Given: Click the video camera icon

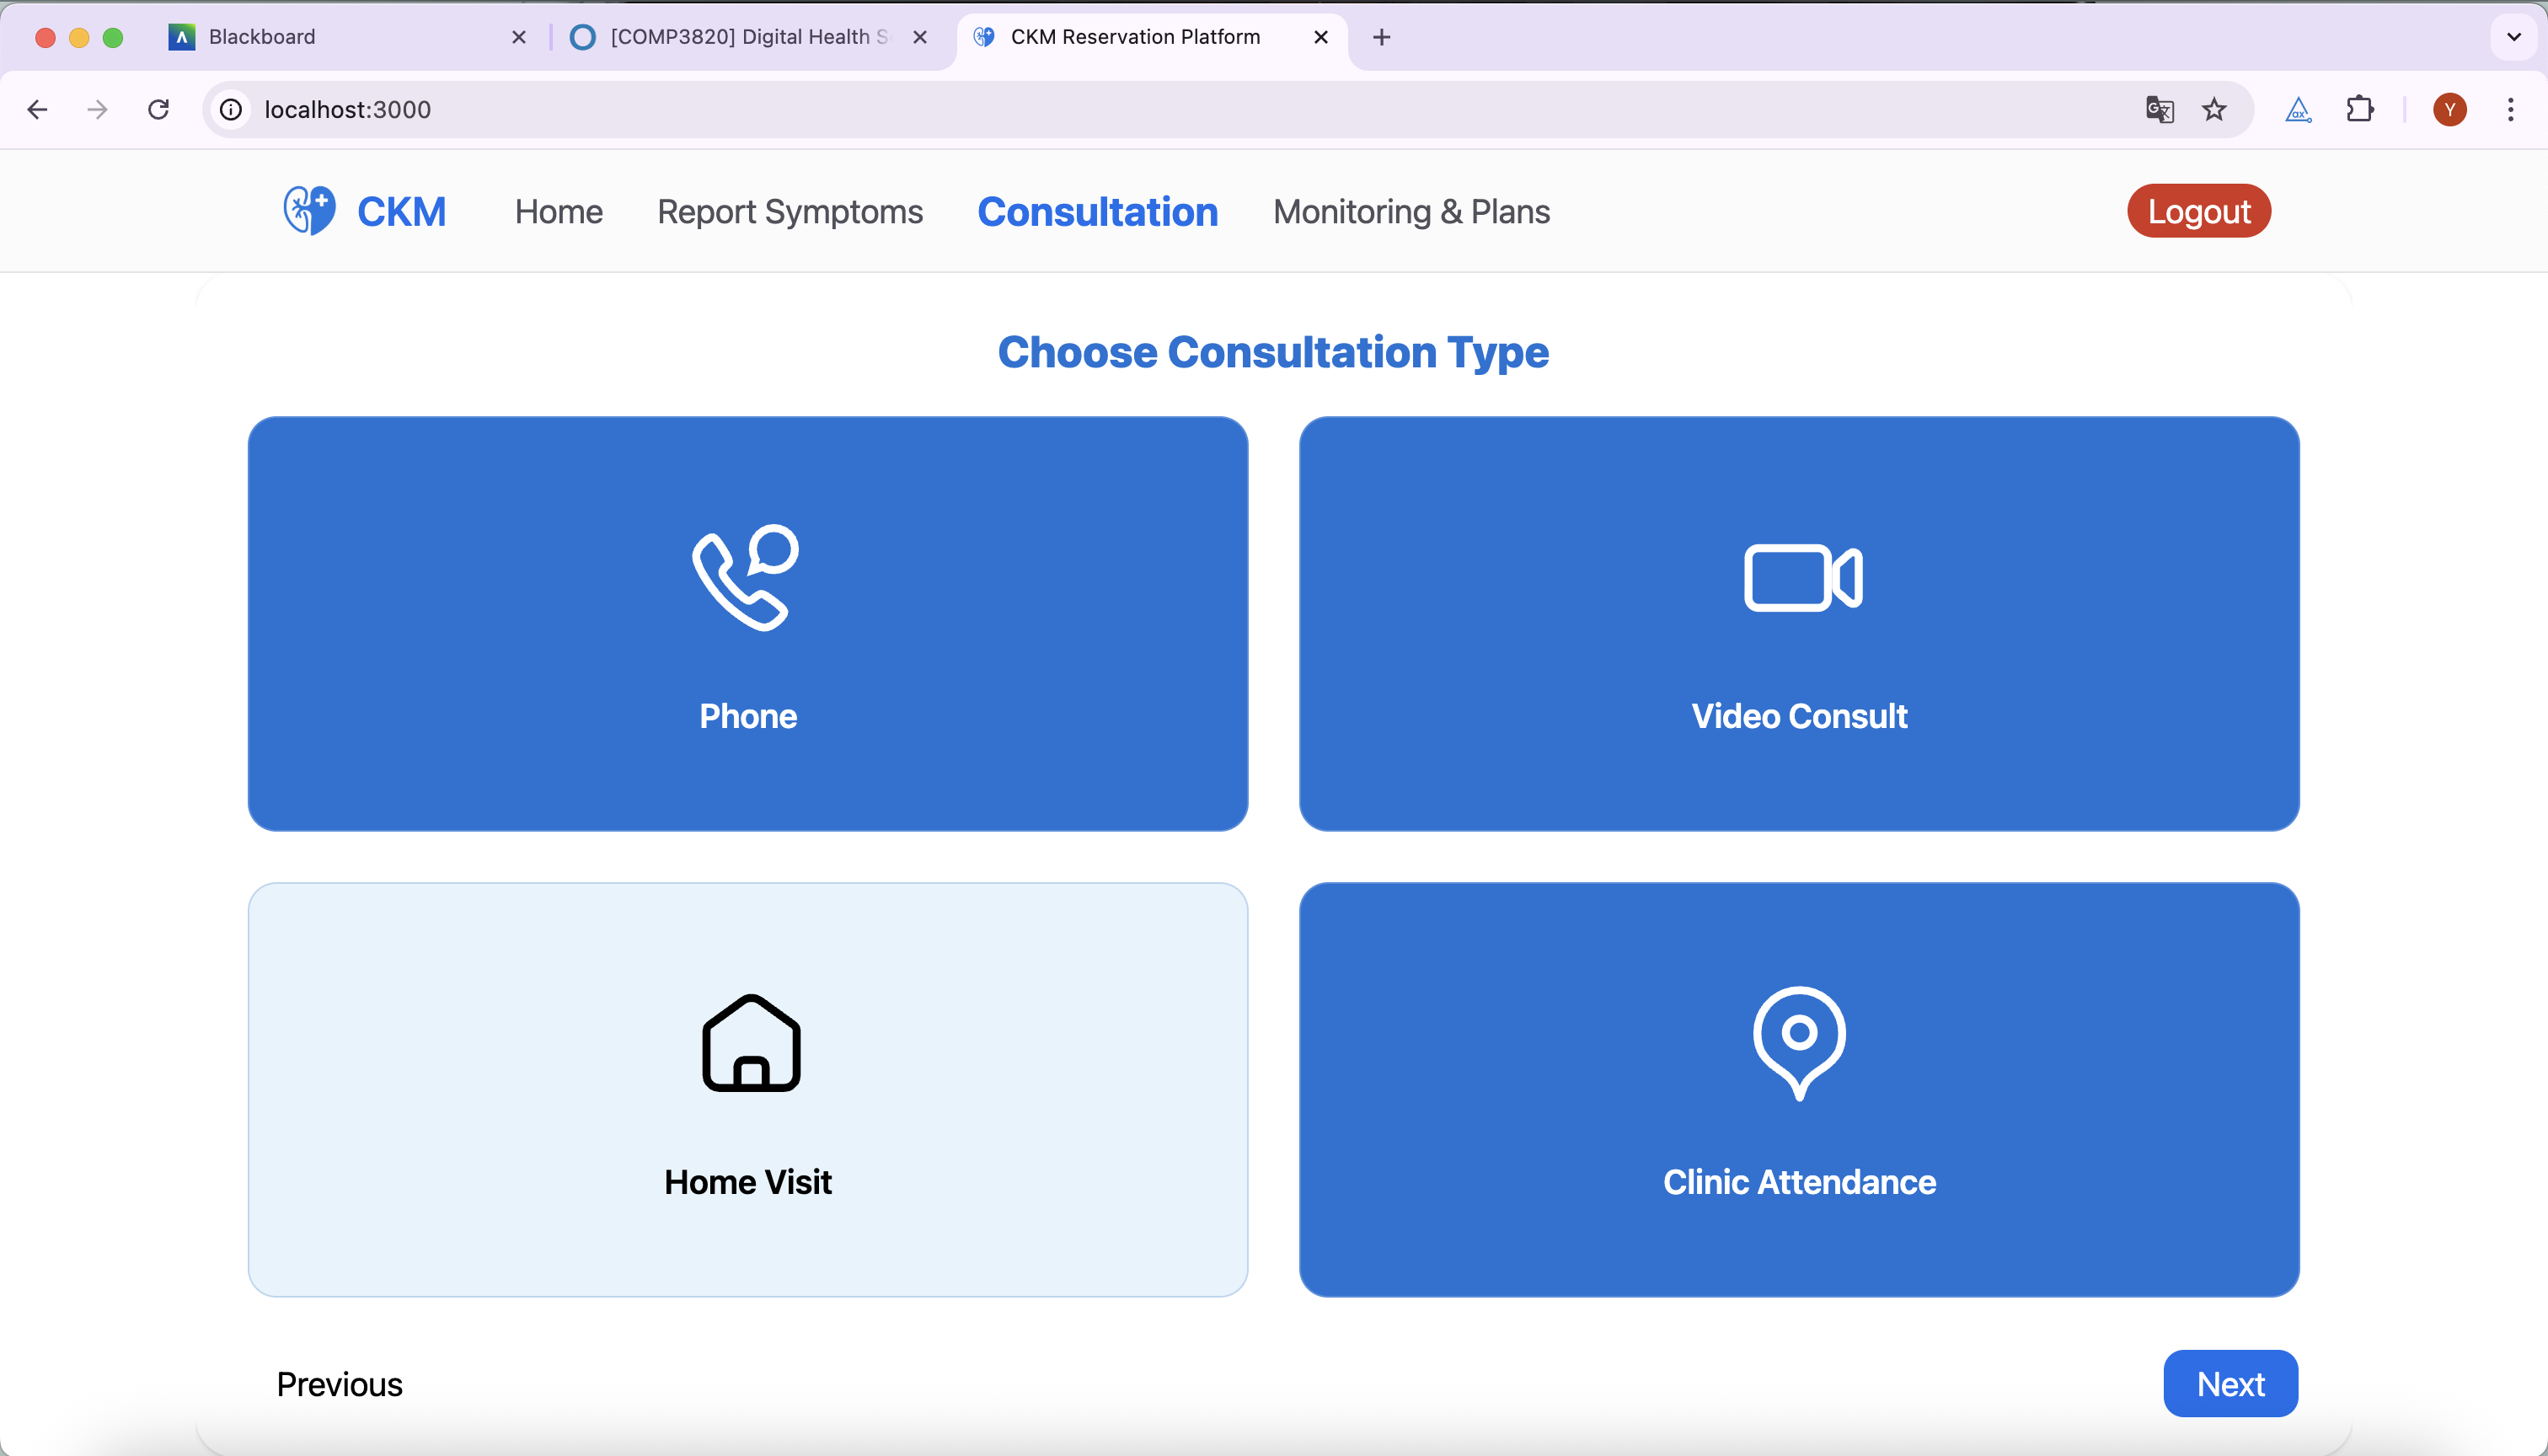Looking at the screenshot, I should [1802, 577].
